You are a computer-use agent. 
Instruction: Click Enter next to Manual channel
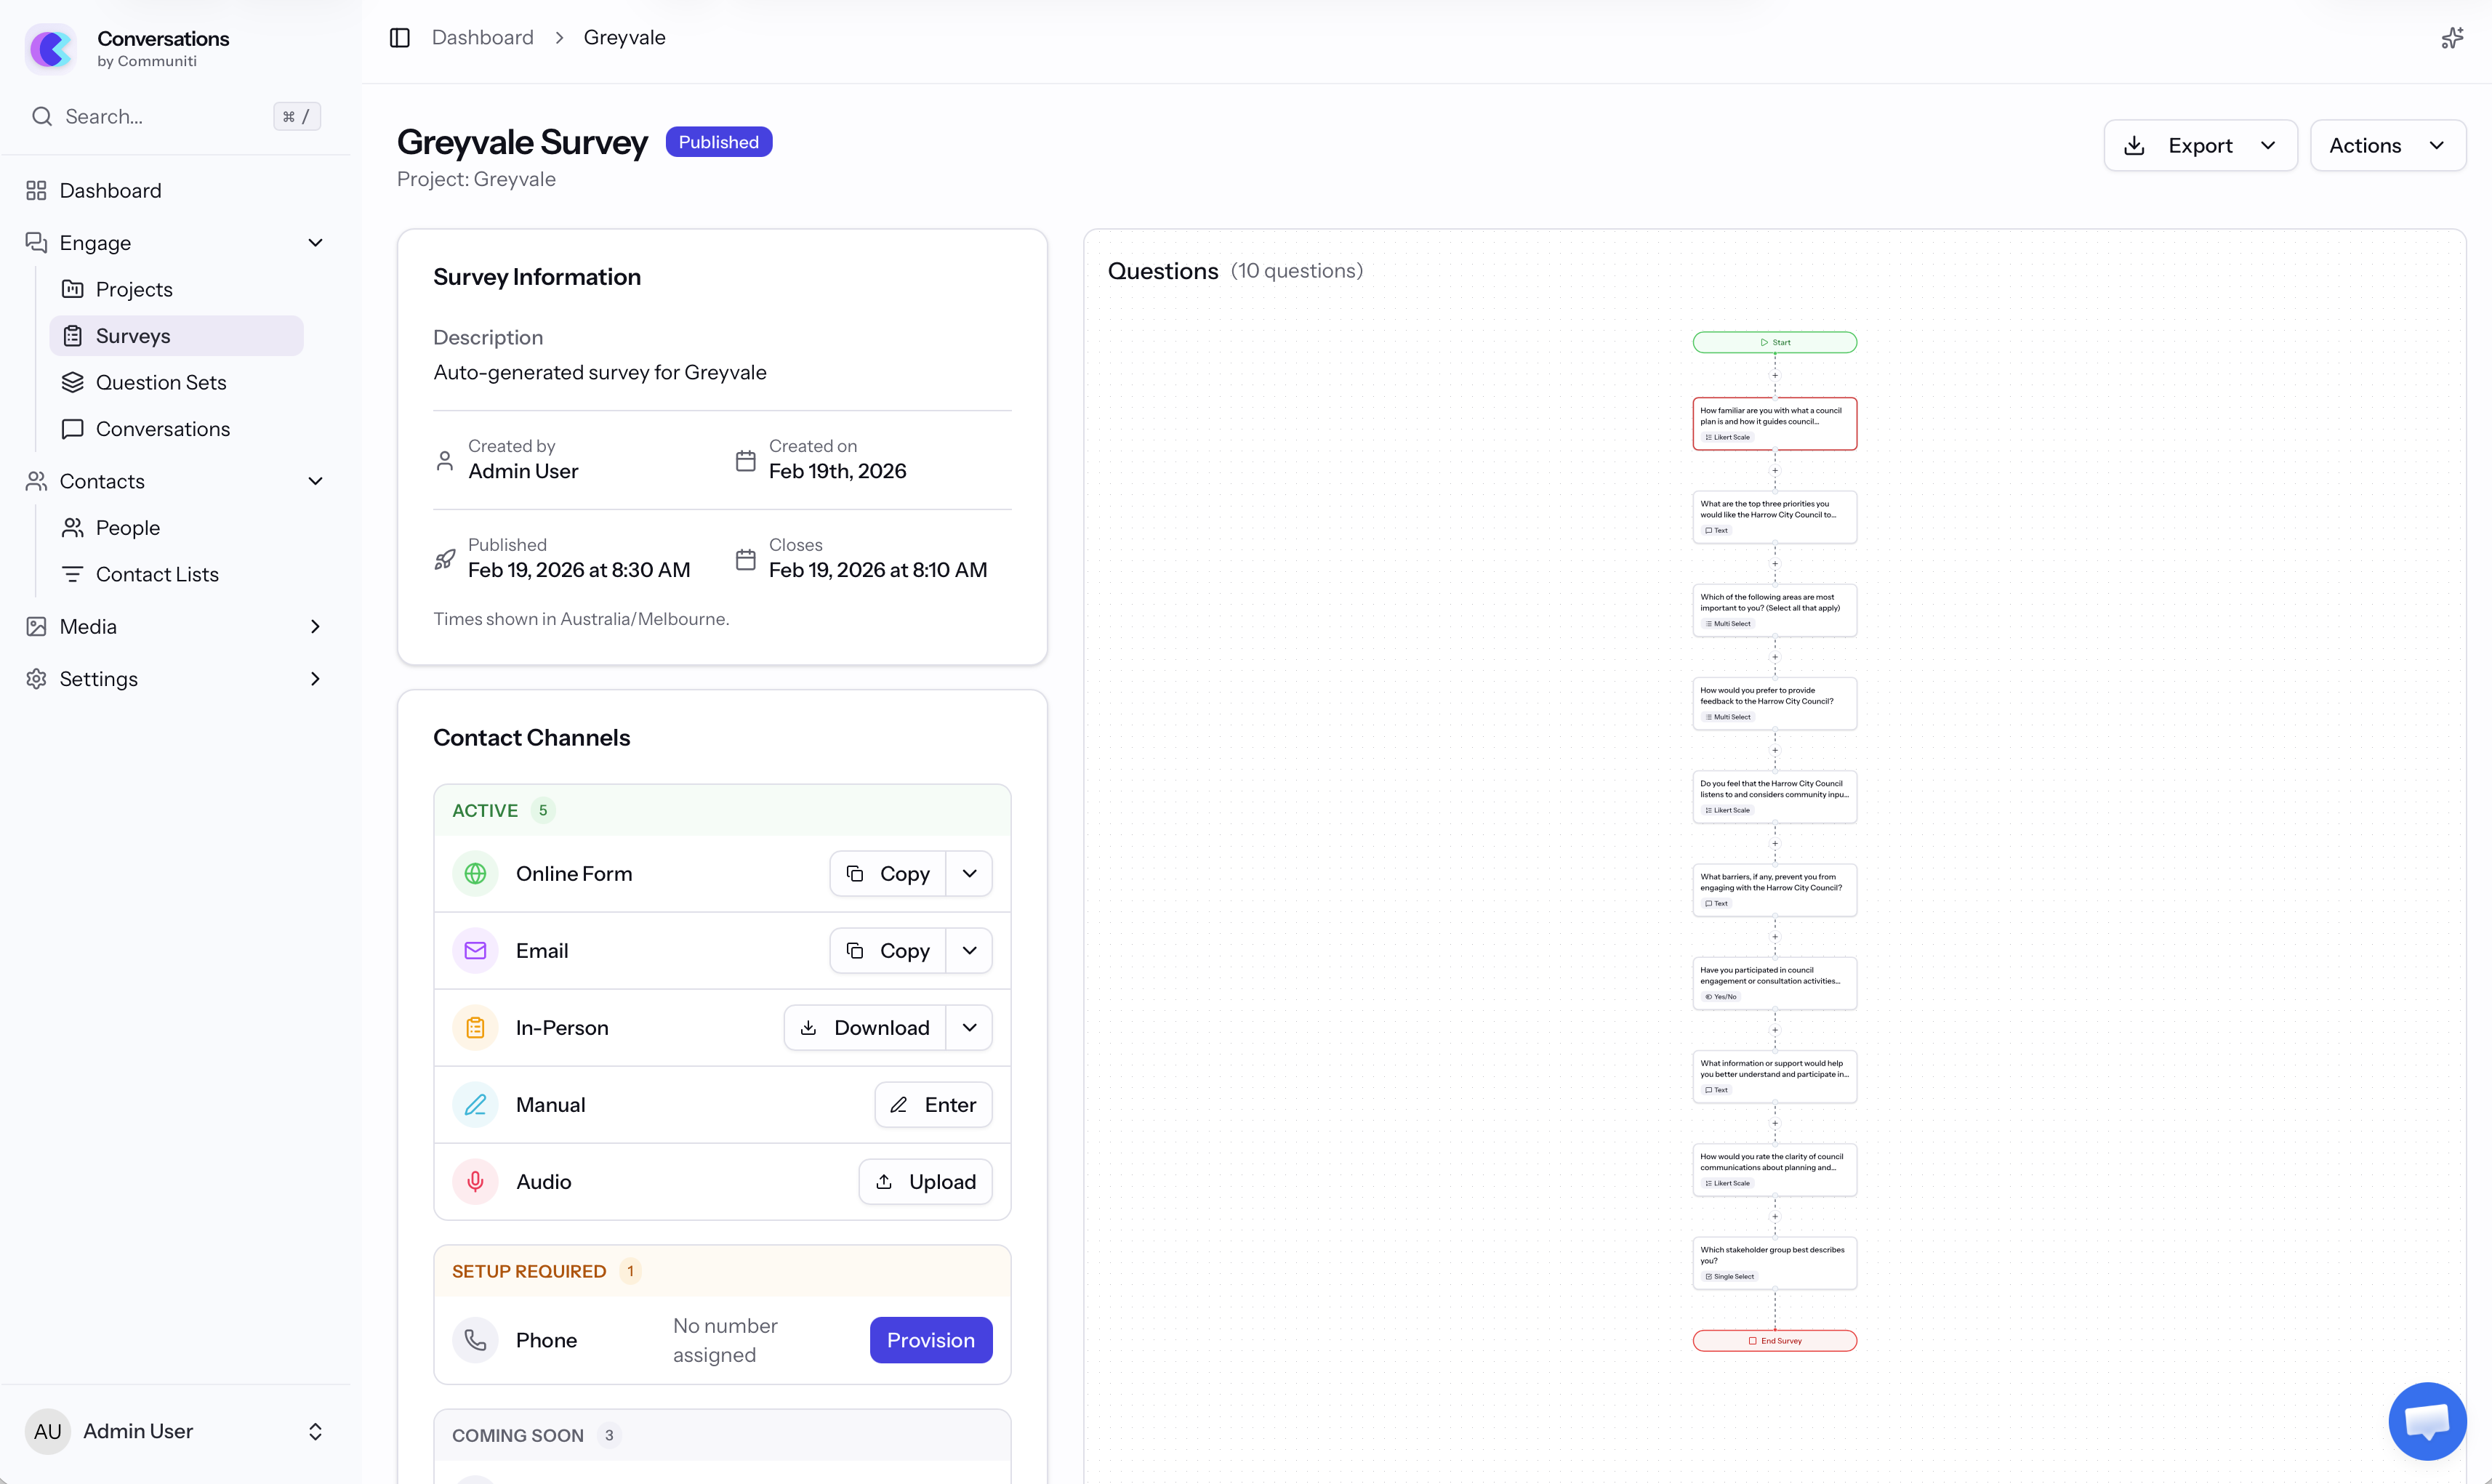tap(932, 1104)
